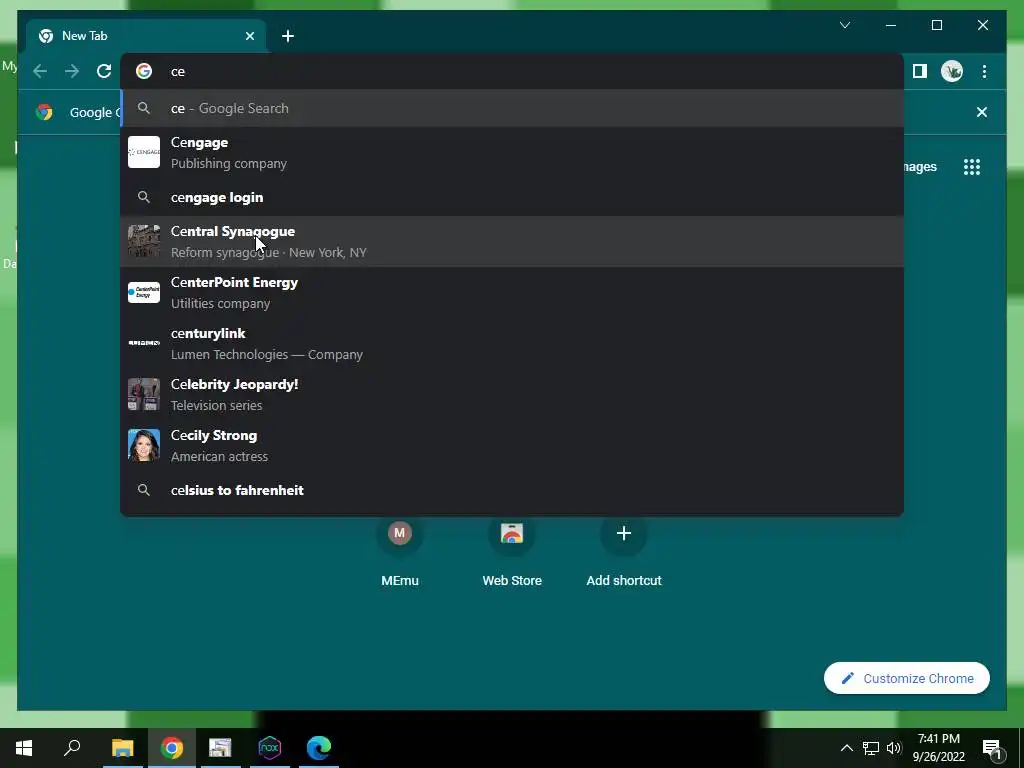1024x768 pixels.
Task: Click Chrome icon in taskbar
Action: 172,748
